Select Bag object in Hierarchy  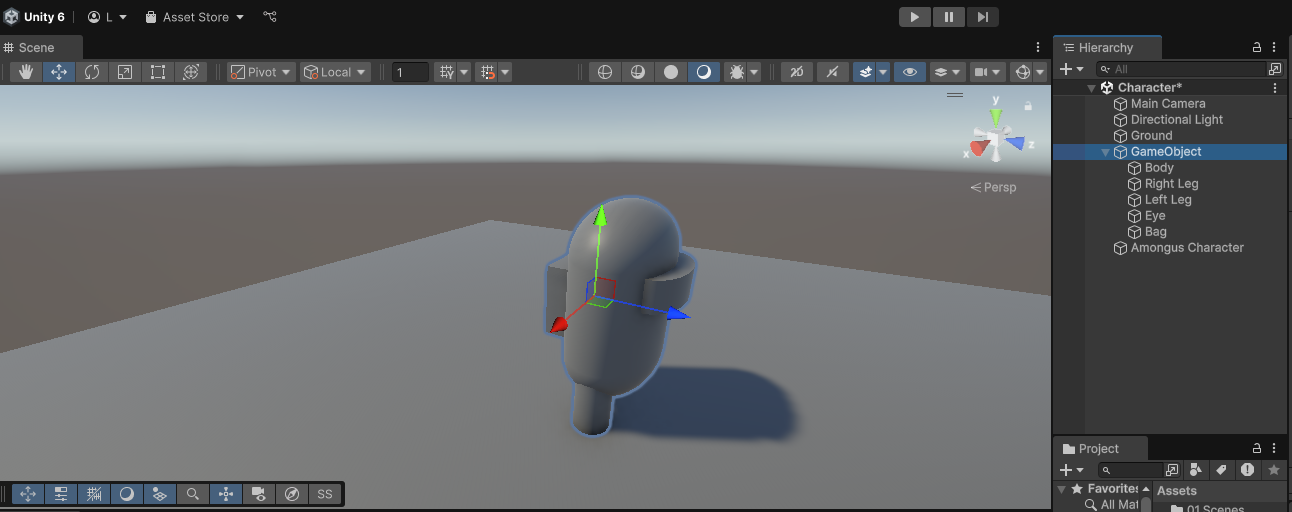1155,232
